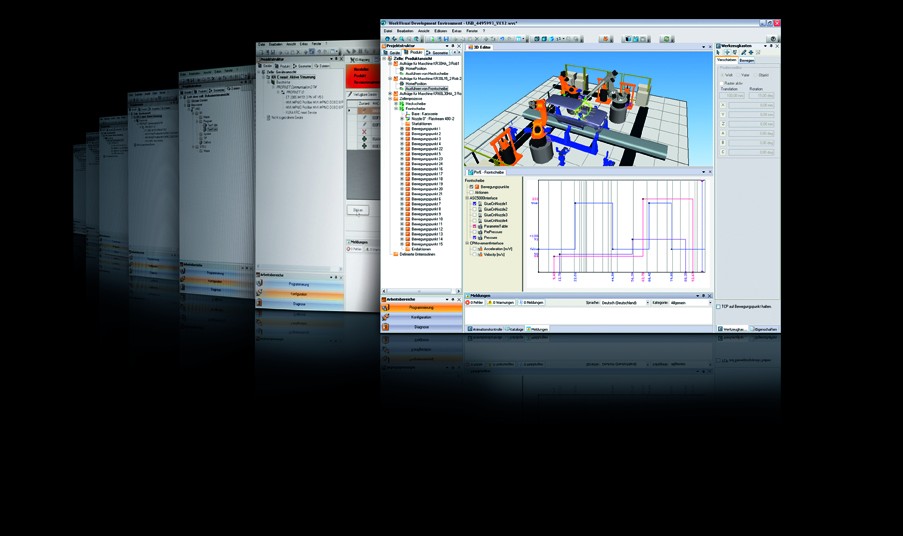Image resolution: width=903 pixels, height=536 pixels.
Task: Open the Ansicht menu
Action: (423, 31)
